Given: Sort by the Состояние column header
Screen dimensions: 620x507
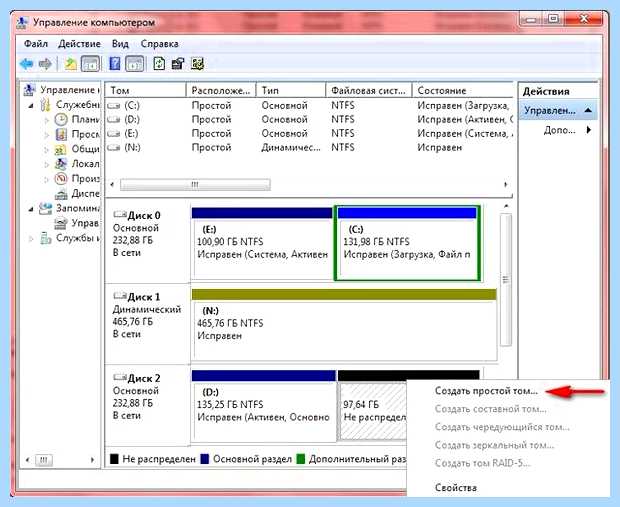Looking at the screenshot, I should (x=463, y=90).
